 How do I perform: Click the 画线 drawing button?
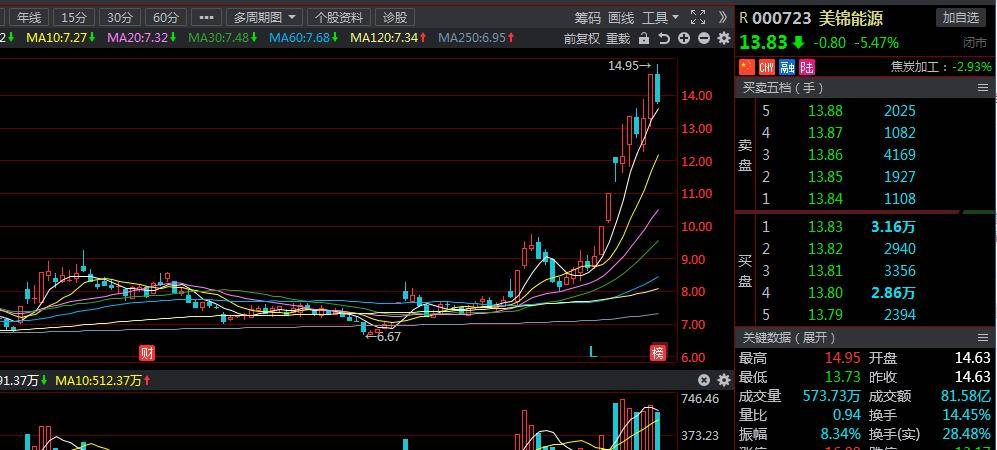[x=621, y=17]
